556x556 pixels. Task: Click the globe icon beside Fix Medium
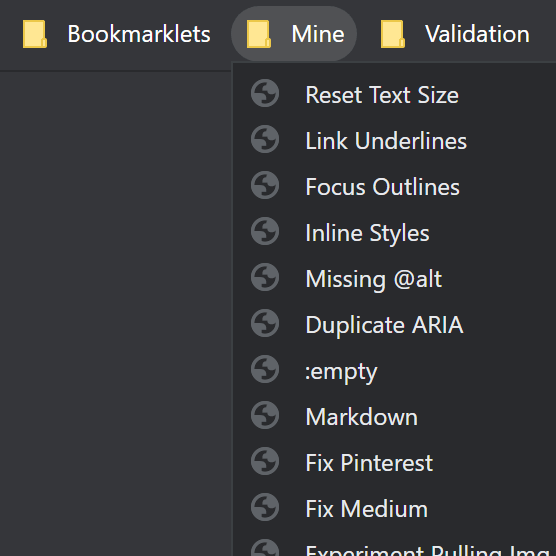[265, 507]
